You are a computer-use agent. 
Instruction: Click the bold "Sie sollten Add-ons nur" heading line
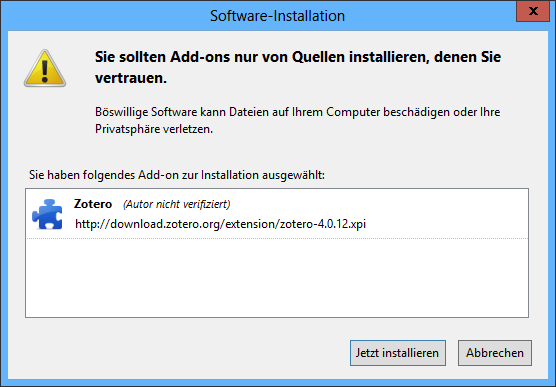tap(298, 57)
